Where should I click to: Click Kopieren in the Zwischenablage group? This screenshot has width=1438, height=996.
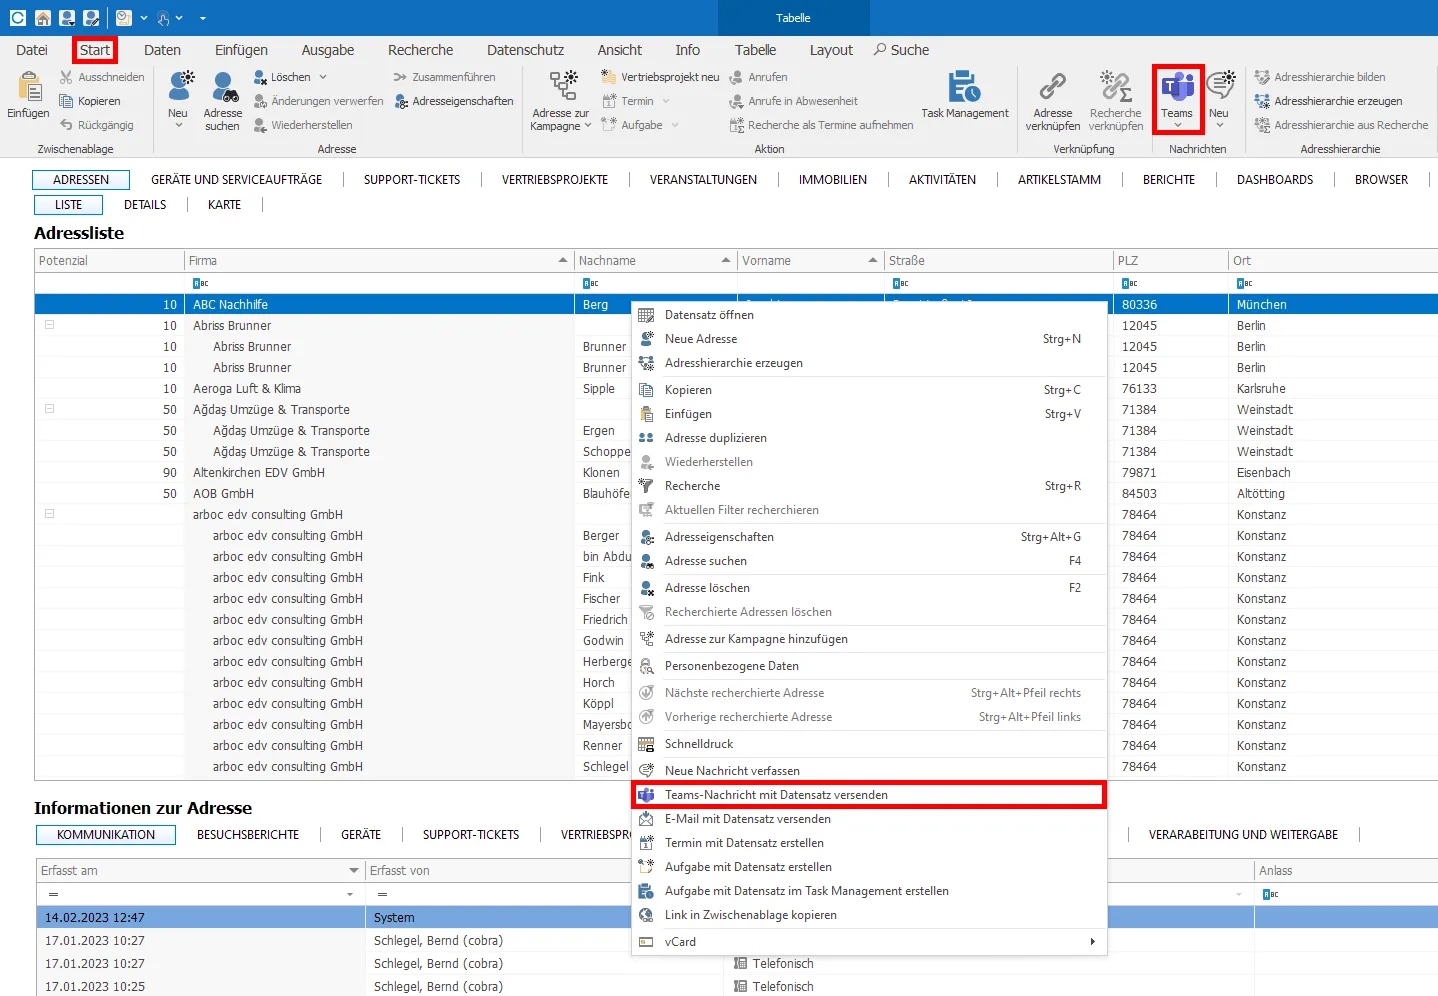90,101
